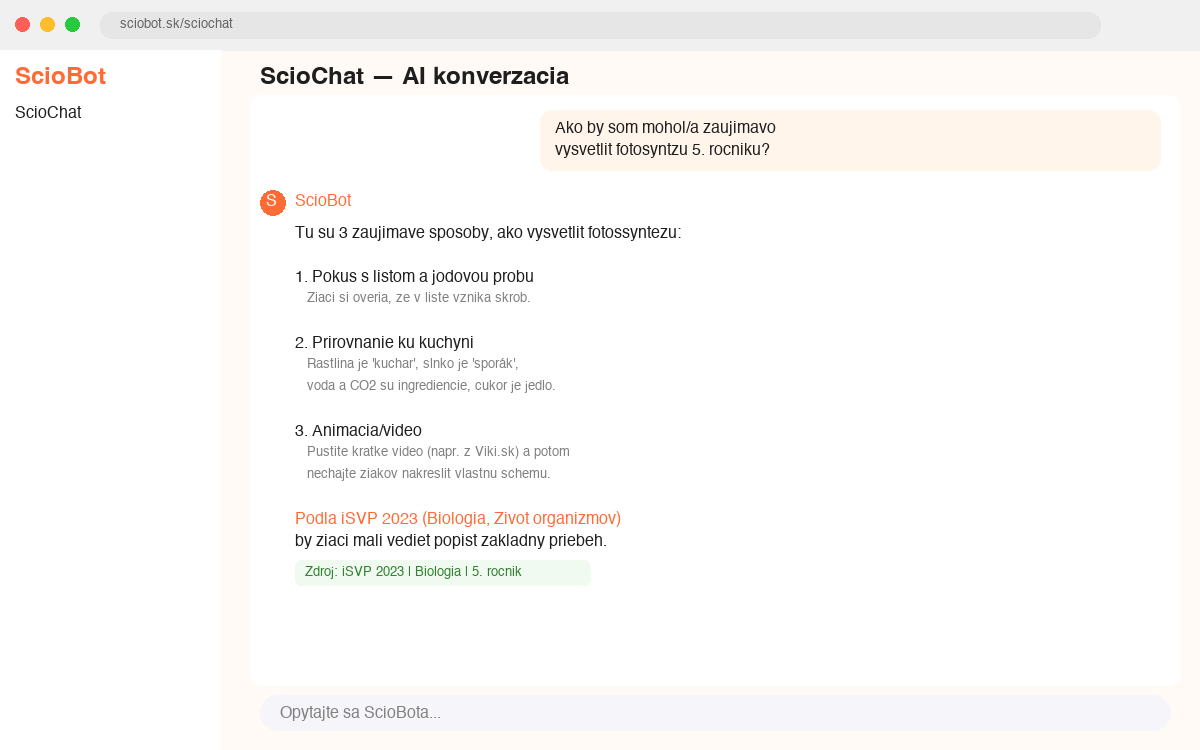Click the ScioChat — AI konverzacia heading
Image resolution: width=1200 pixels, height=750 pixels.
point(414,76)
